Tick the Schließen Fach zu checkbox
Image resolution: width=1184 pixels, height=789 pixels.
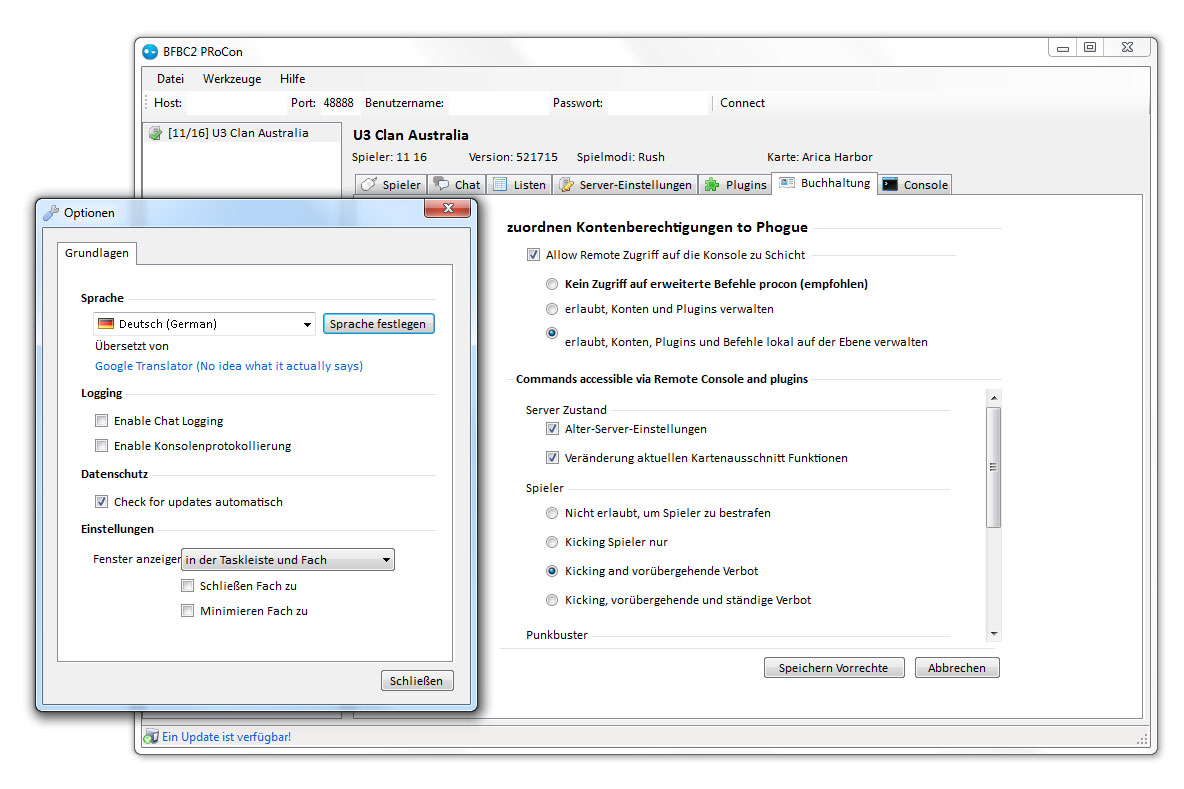[187, 585]
